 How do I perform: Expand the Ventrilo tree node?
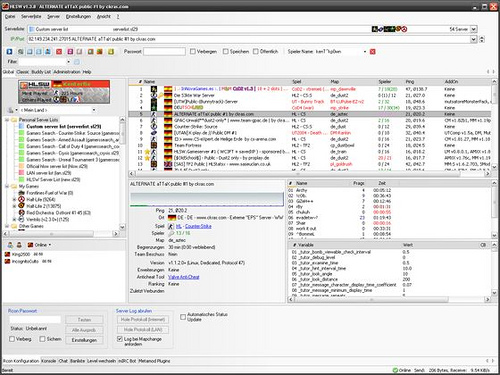click(14, 219)
